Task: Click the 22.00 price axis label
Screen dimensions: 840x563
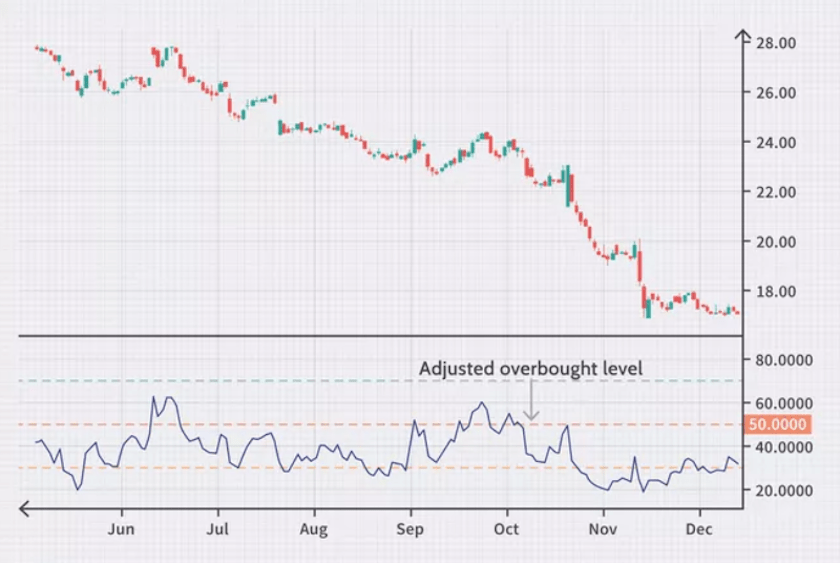Action: (776, 192)
